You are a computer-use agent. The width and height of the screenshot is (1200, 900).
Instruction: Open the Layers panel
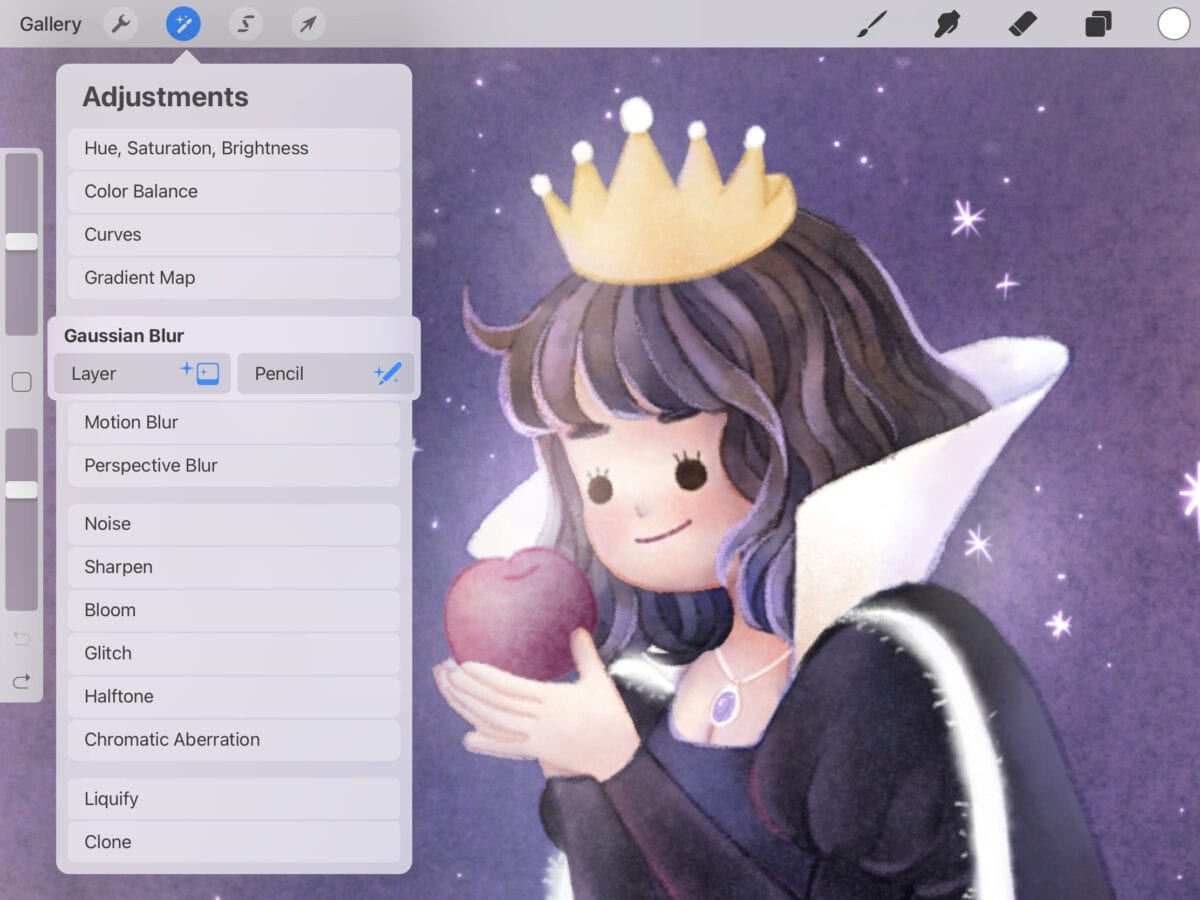pos(1097,24)
